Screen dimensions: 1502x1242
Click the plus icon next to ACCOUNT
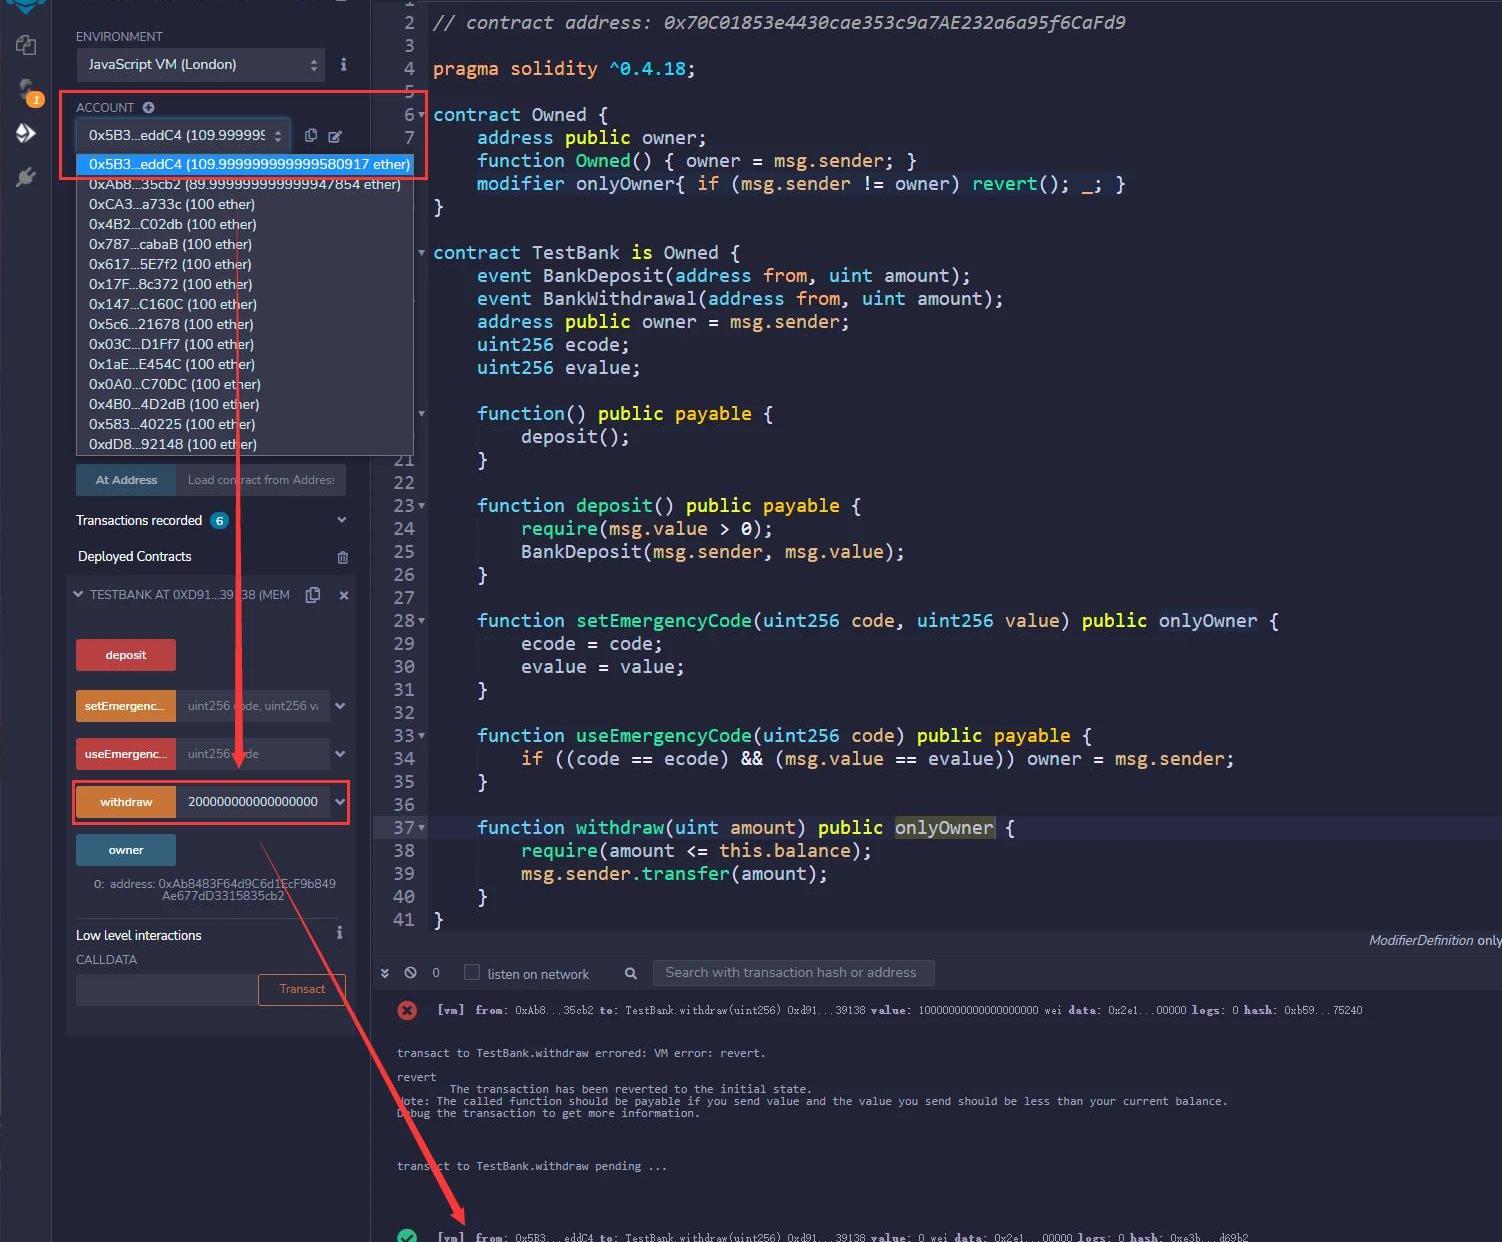(148, 107)
